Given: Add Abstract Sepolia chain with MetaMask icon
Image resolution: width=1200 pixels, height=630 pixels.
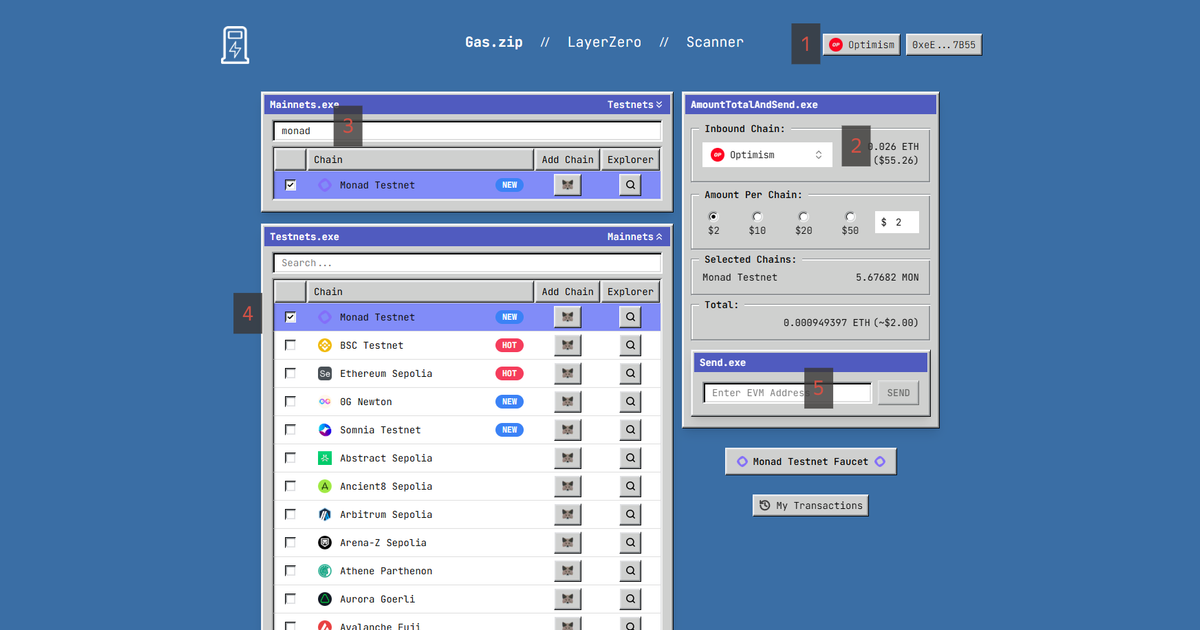Looking at the screenshot, I should [x=568, y=458].
